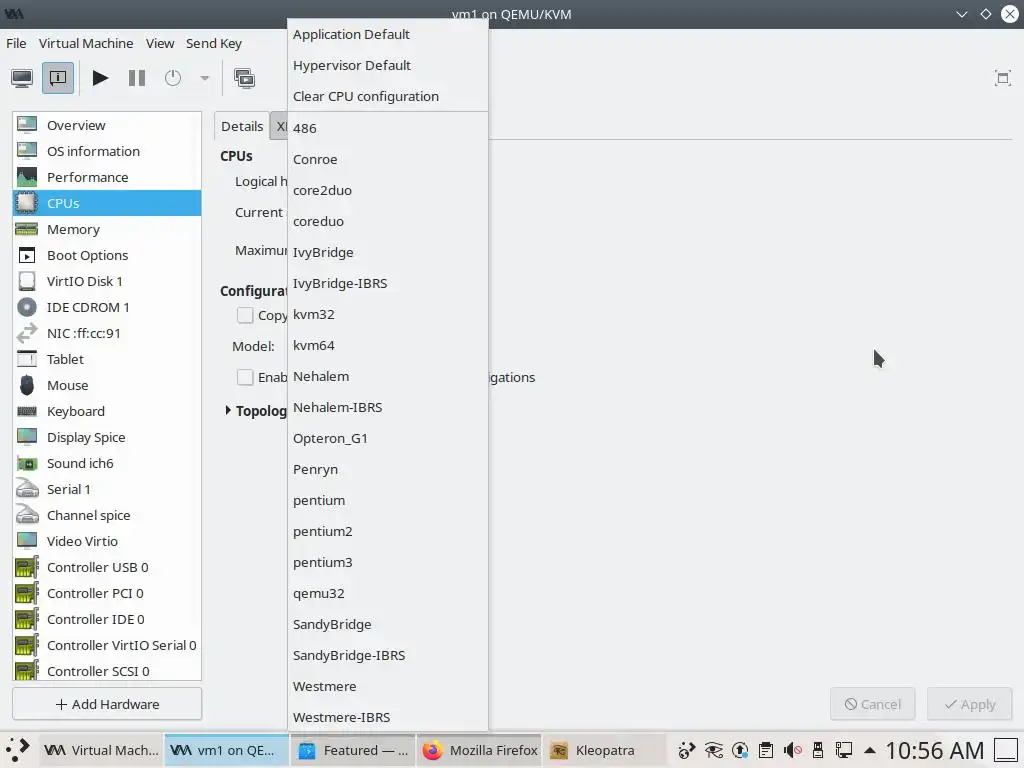Toggle Copy host CPU configuration checkbox

click(x=245, y=315)
